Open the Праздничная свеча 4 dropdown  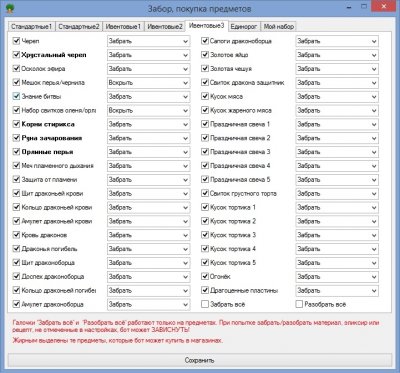(337, 166)
